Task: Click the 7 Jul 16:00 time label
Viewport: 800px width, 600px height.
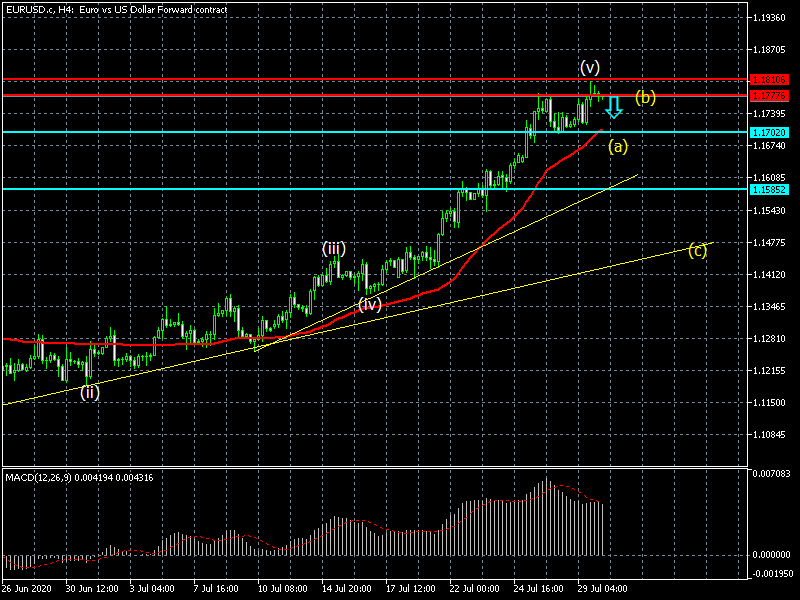Action: pyautogui.click(x=216, y=589)
